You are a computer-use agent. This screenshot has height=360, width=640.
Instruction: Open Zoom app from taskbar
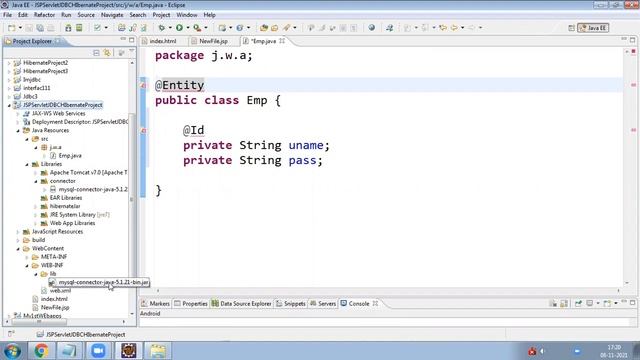[x=98, y=351]
